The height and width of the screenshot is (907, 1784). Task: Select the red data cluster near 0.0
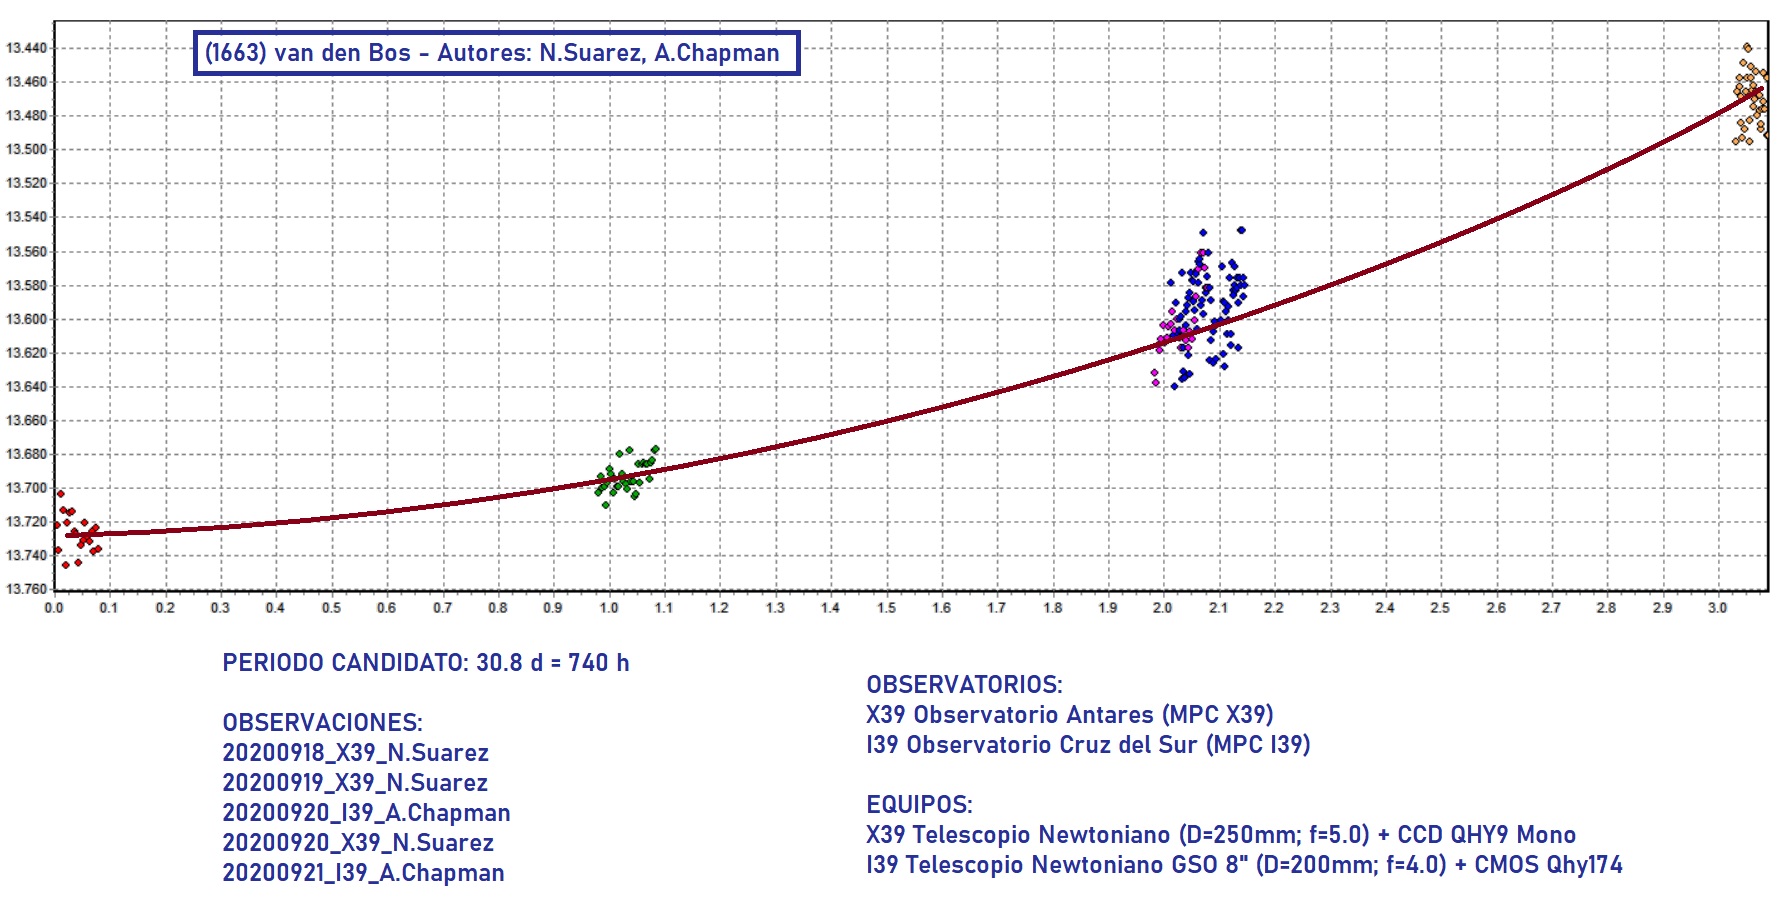click(78, 532)
